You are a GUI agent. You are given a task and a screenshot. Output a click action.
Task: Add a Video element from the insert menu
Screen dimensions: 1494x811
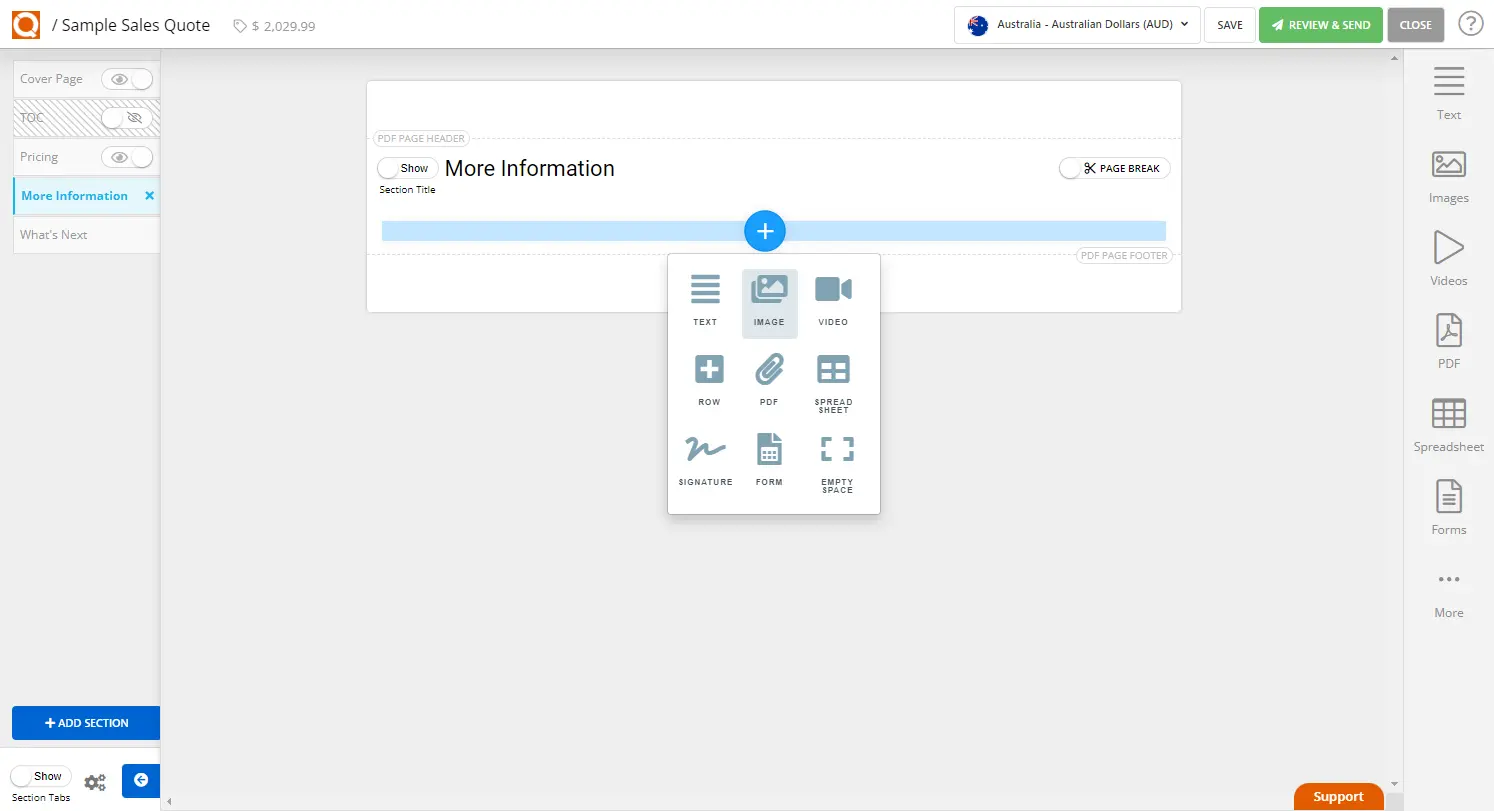coord(833,298)
